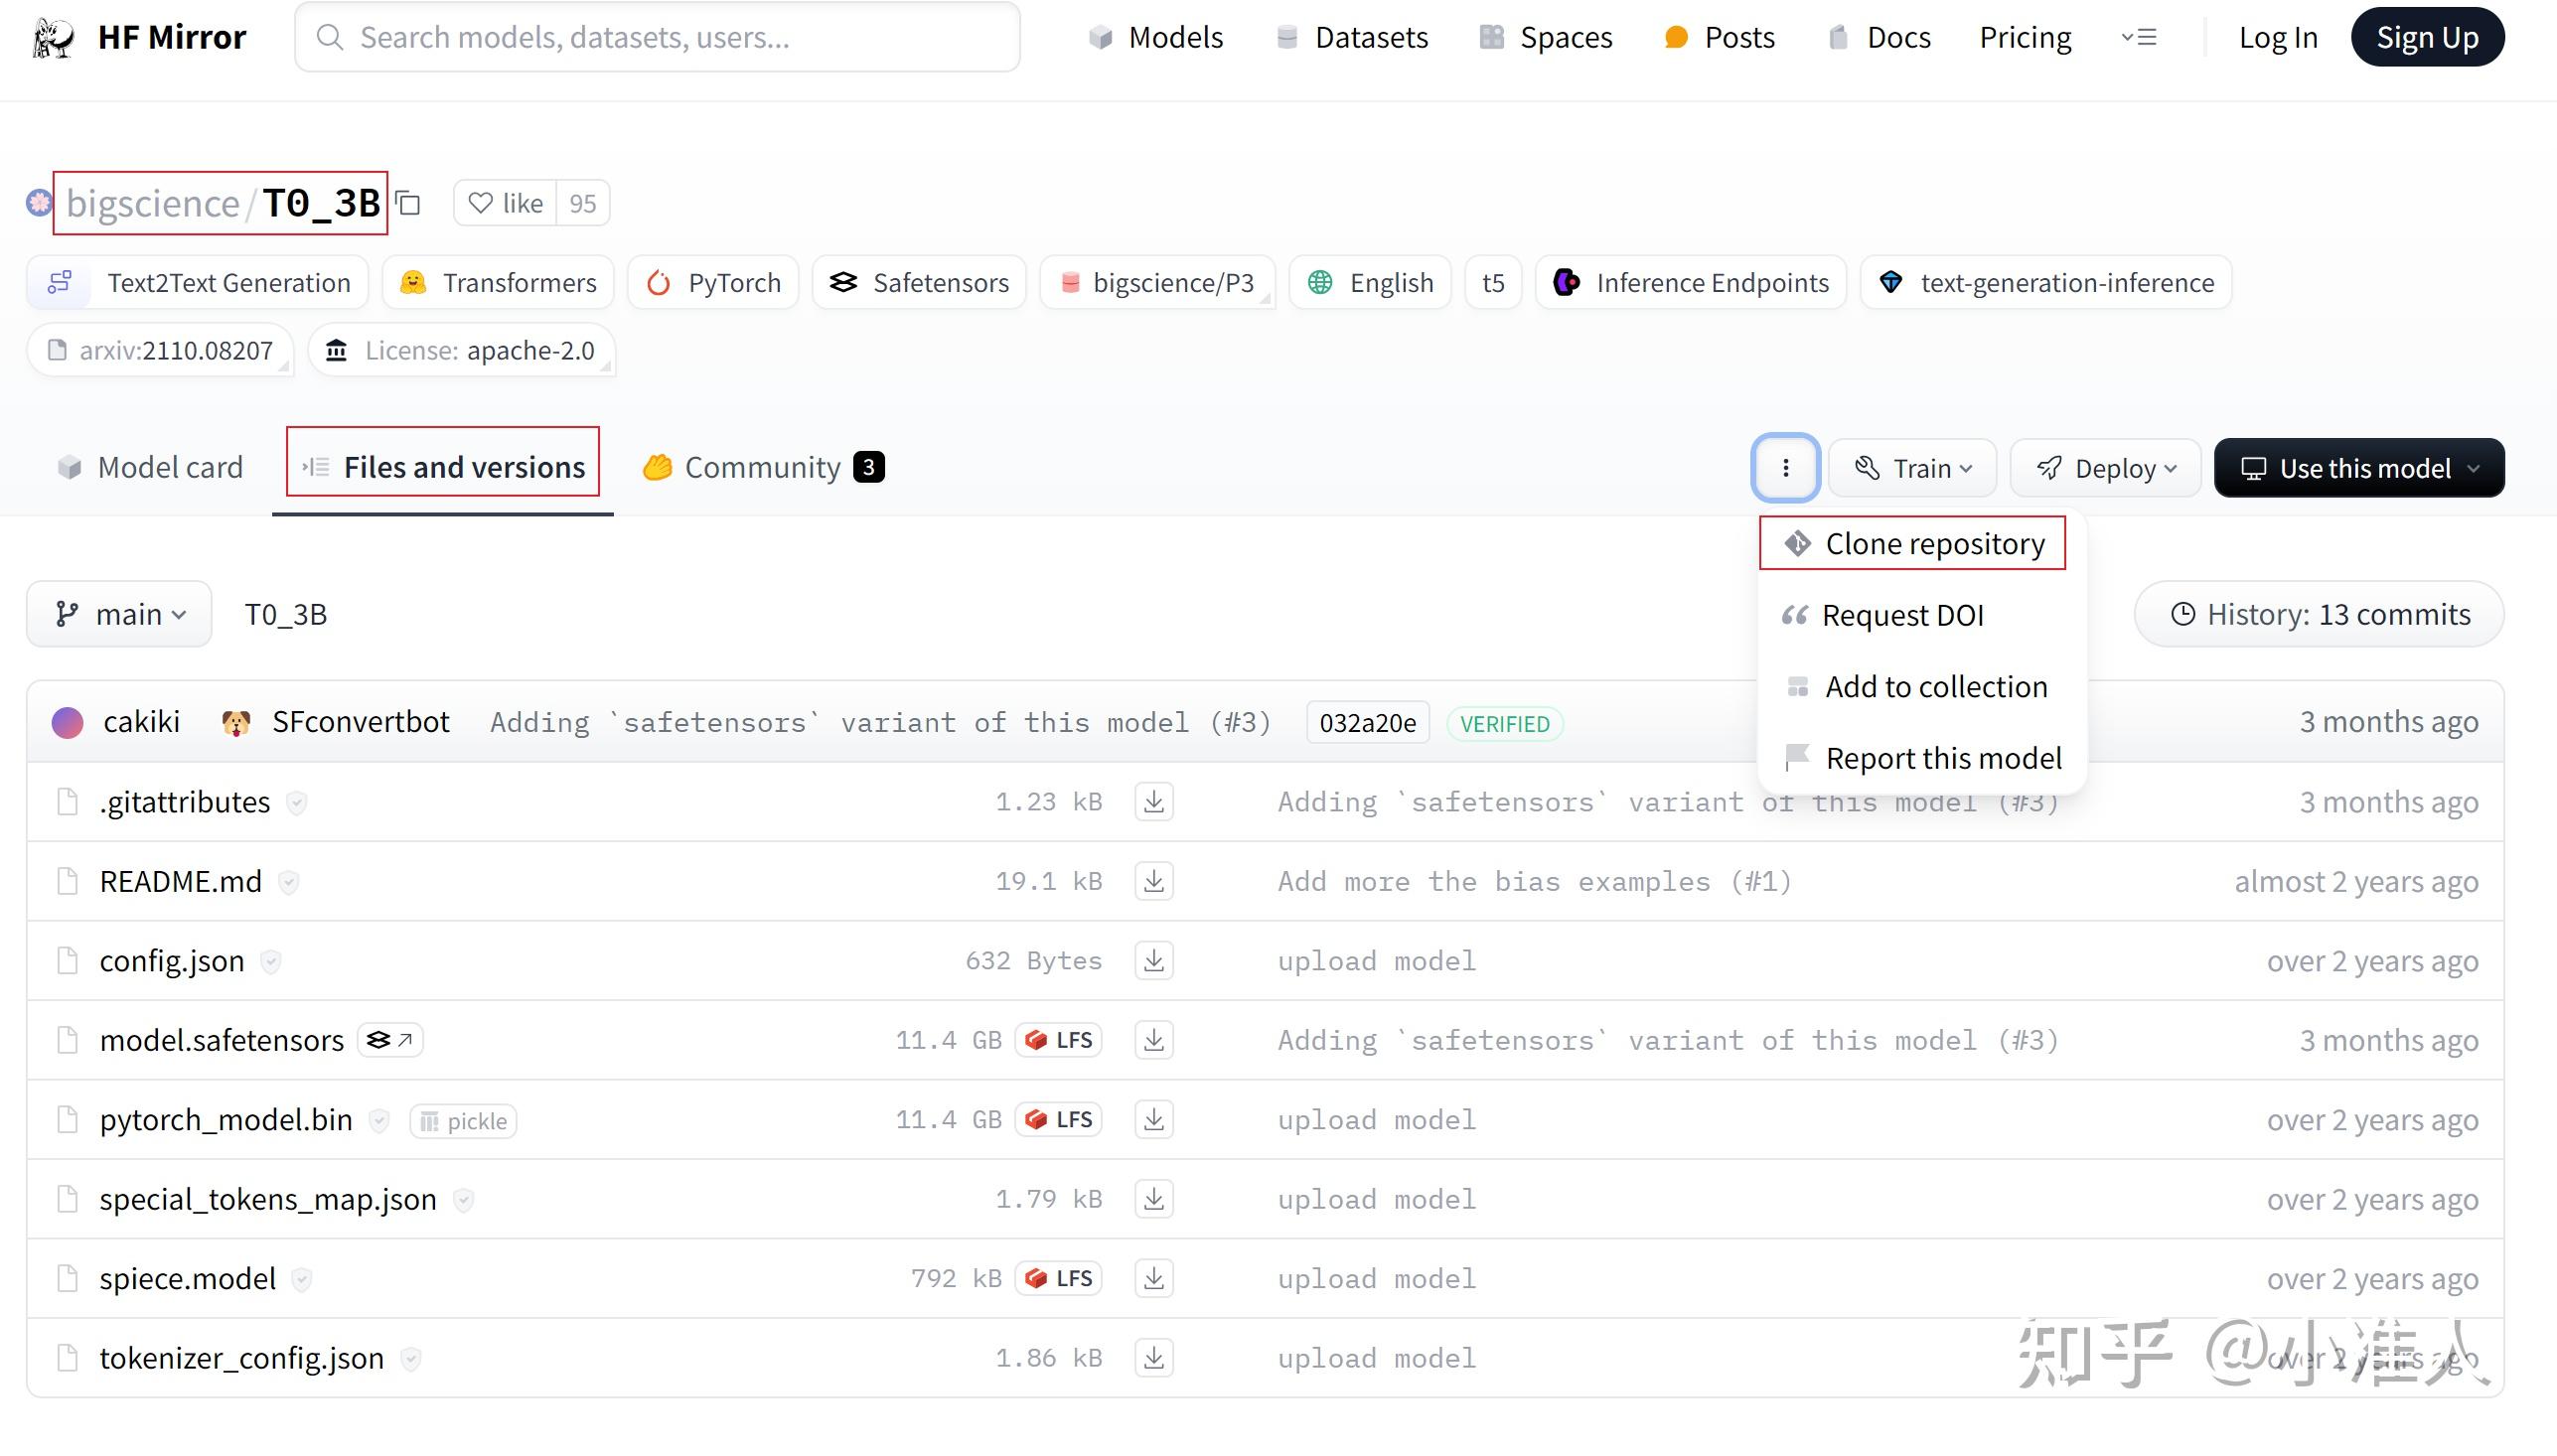Viewport: 2557px width, 1456px height.
Task: Click the pickle badge on pytorch_model.bin
Action: click(464, 1121)
